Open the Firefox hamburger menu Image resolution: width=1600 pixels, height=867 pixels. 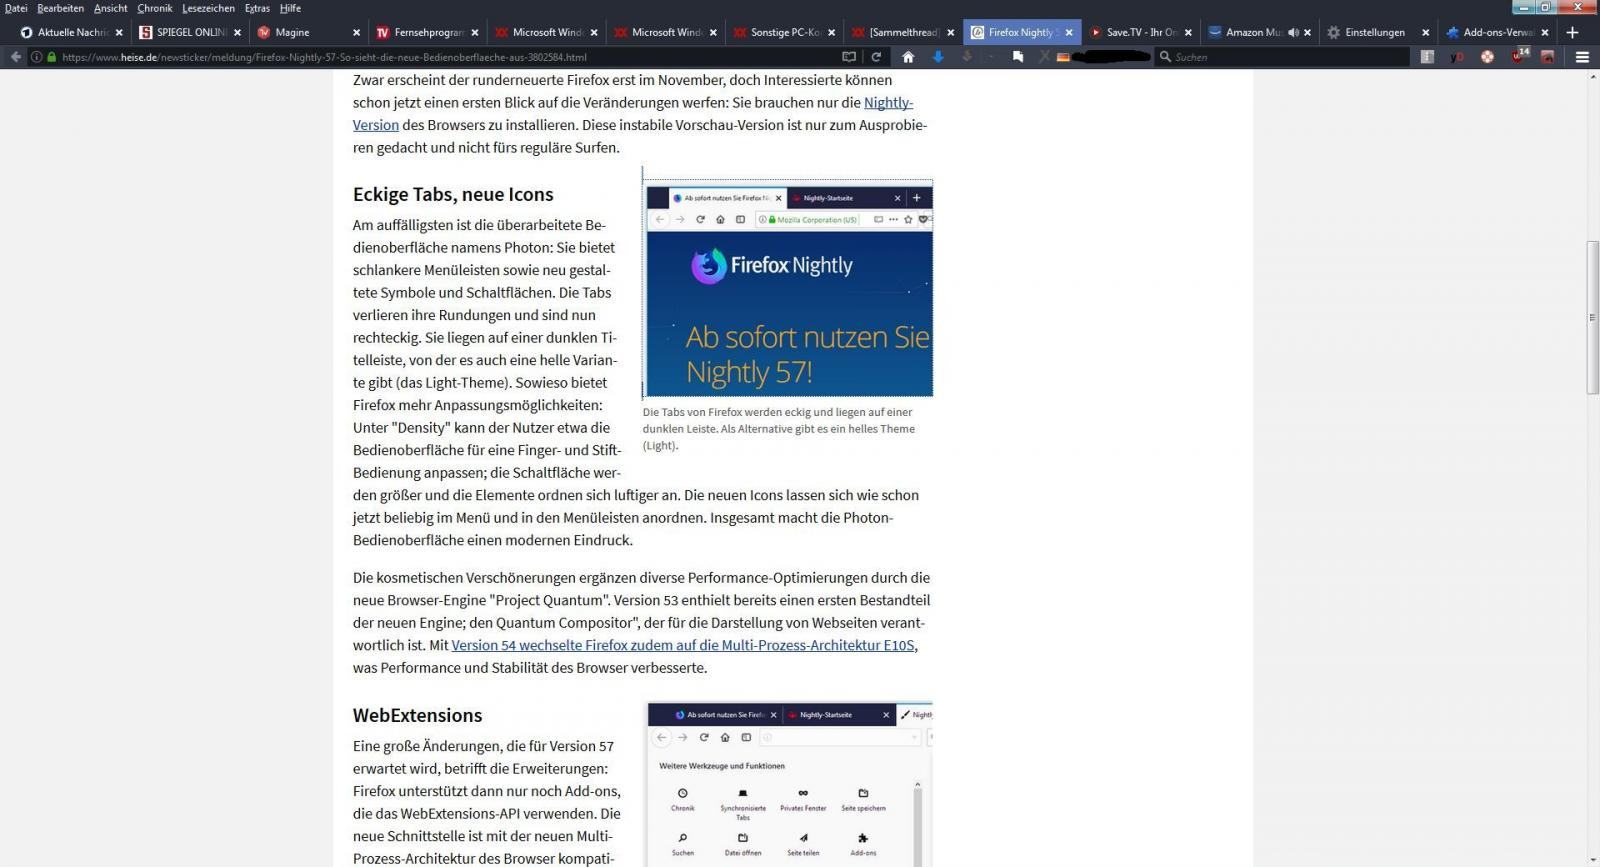1582,57
